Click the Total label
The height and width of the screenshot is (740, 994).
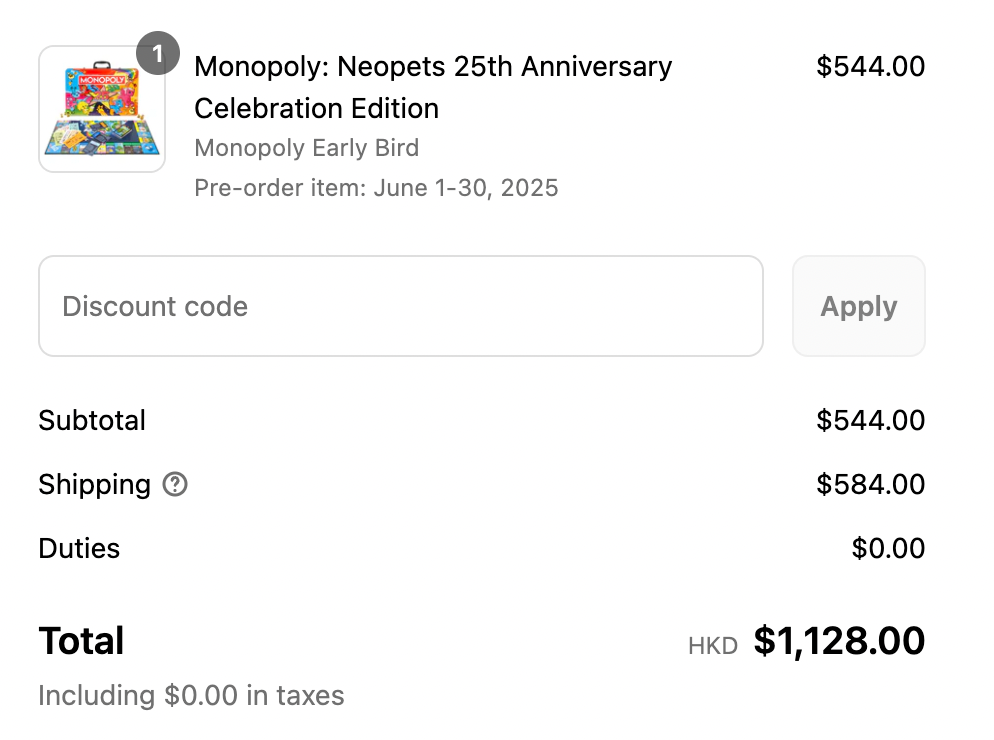pyautogui.click(x=81, y=641)
